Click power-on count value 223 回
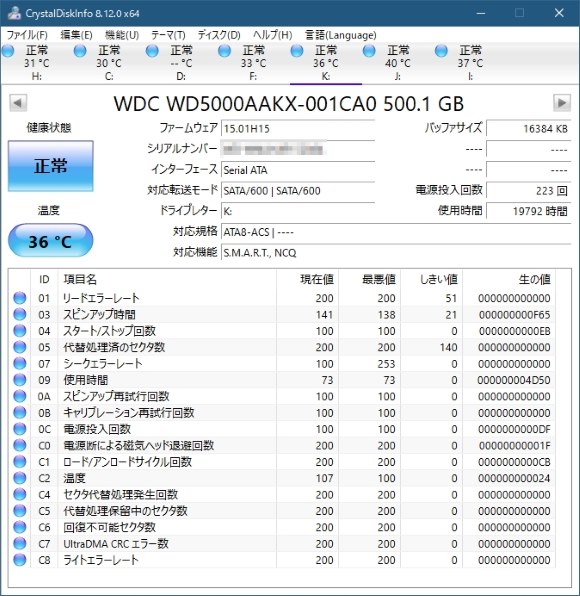 [x=529, y=190]
